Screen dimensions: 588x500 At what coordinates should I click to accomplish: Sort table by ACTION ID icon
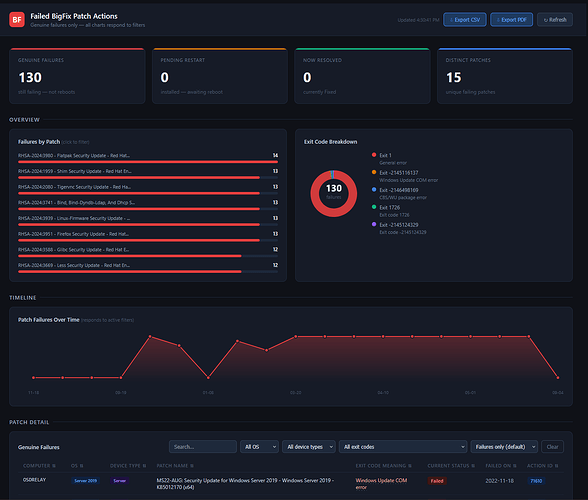[x=556, y=466]
